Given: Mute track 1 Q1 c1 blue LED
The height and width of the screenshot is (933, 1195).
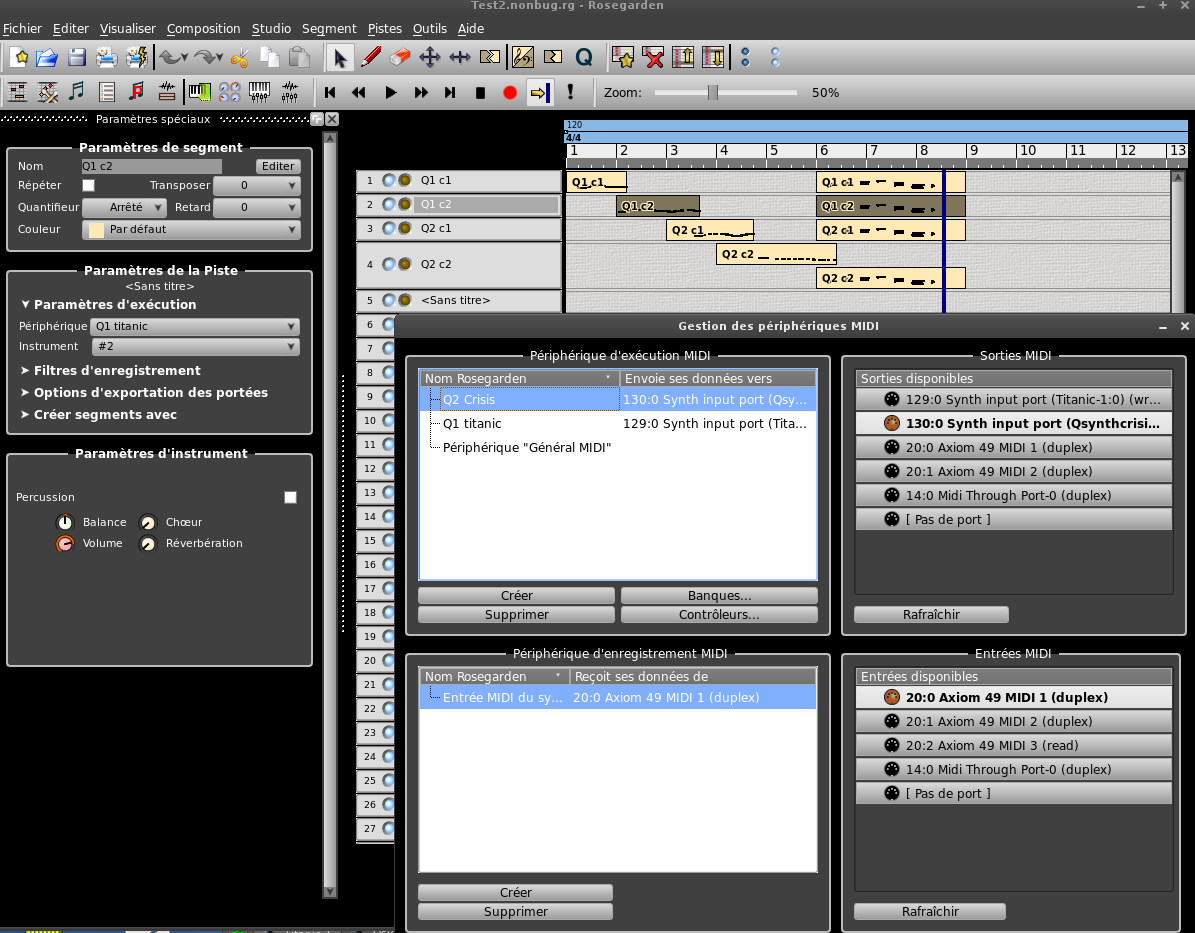Looking at the screenshot, I should point(389,181).
